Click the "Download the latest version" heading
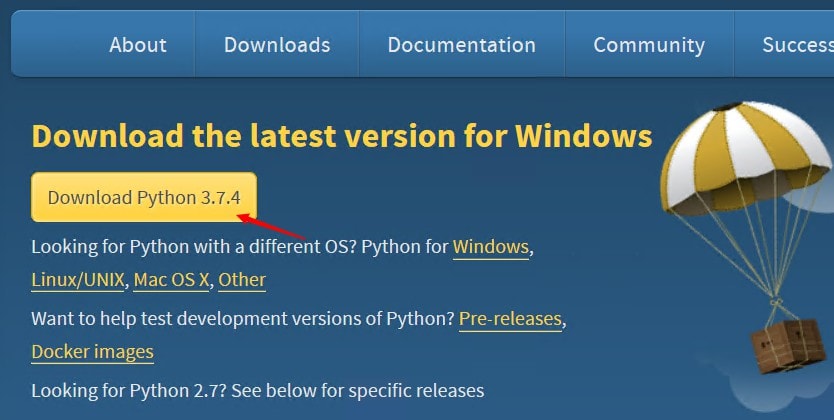The width and height of the screenshot is (834, 420). (x=341, y=136)
